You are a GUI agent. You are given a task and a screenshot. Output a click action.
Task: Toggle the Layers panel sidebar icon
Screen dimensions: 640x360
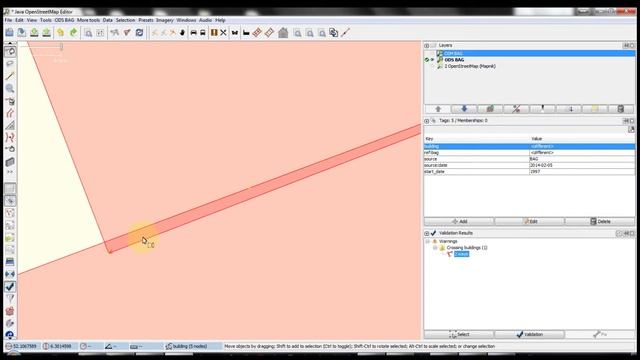tap(10, 189)
